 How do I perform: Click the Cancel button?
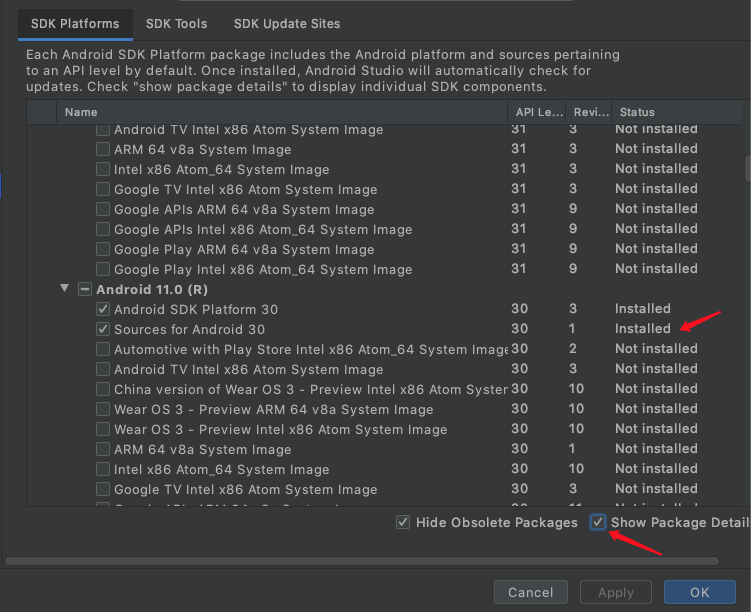[531, 592]
